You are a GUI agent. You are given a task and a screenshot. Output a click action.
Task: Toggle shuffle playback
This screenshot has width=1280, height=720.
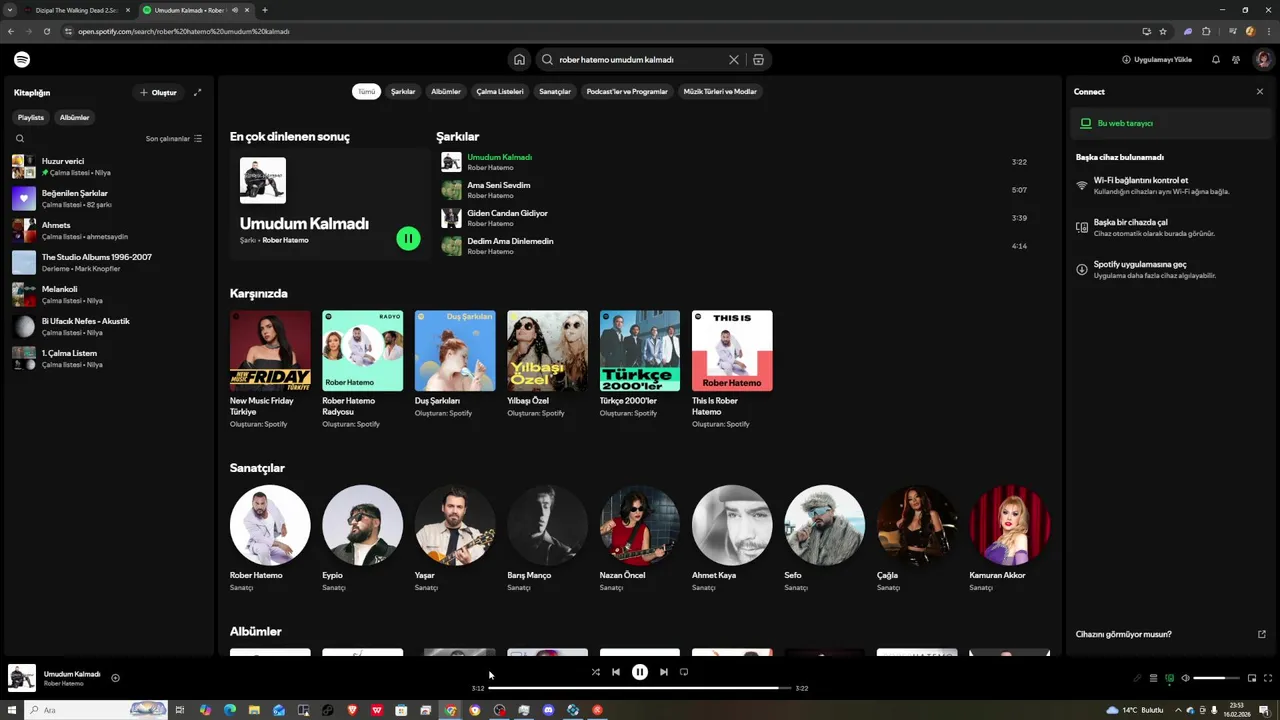pos(596,672)
